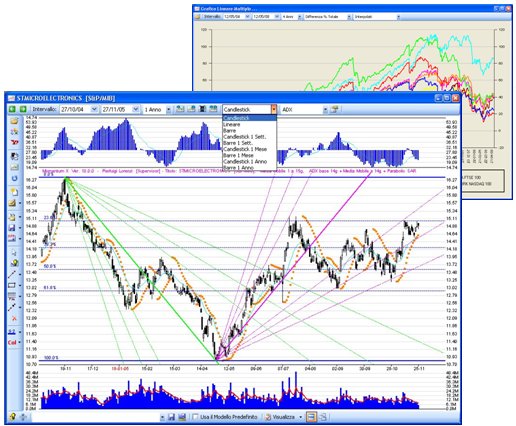Click the single floppy save icon in bottom bar
Viewport: 516px width, 426px height.
pos(172,417)
